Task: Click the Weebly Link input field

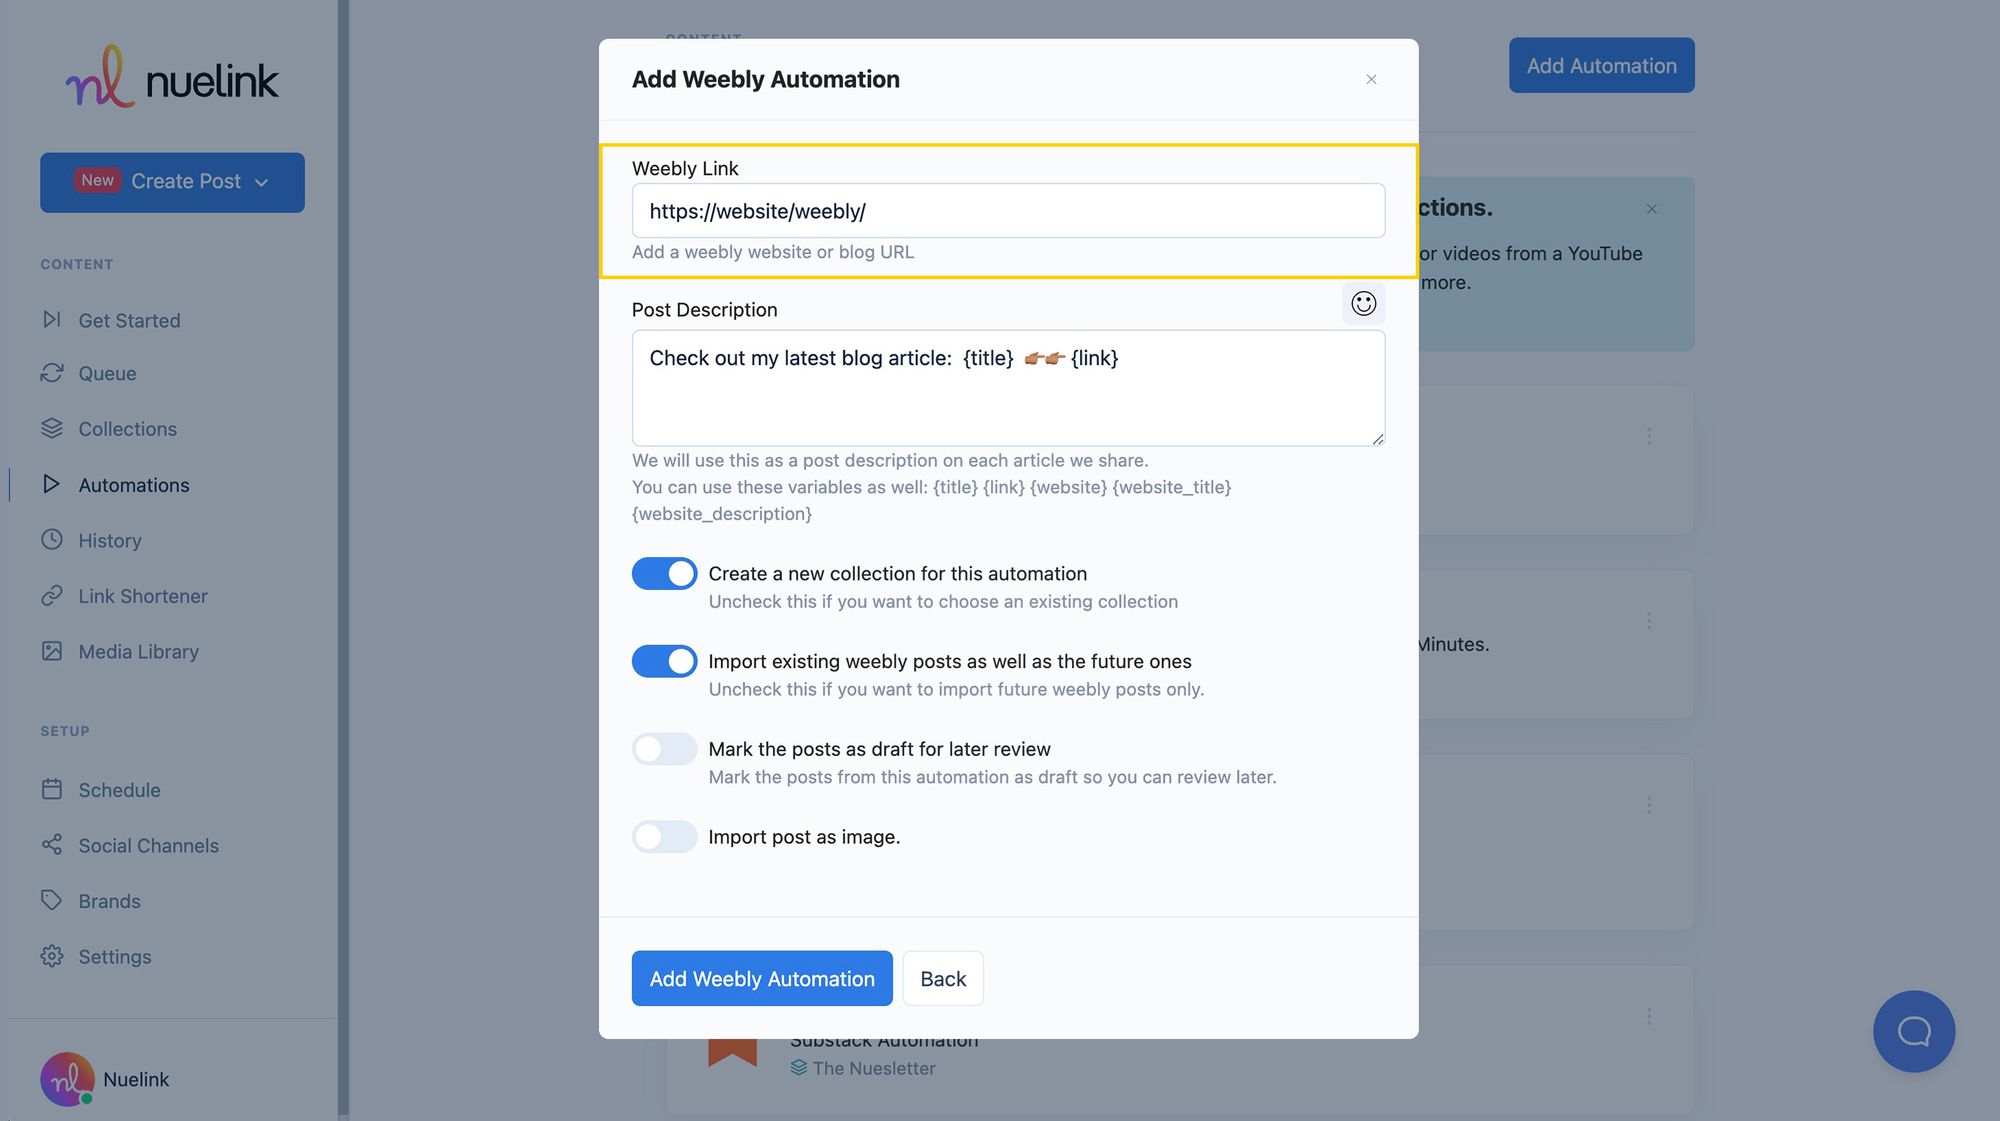Action: coord(1008,211)
